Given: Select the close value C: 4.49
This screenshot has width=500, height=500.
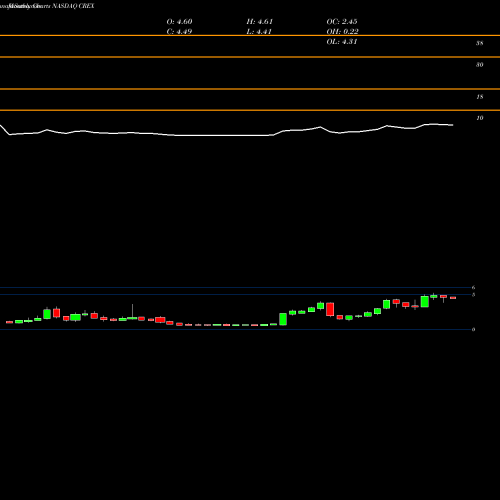Looking at the screenshot, I should point(179,32).
